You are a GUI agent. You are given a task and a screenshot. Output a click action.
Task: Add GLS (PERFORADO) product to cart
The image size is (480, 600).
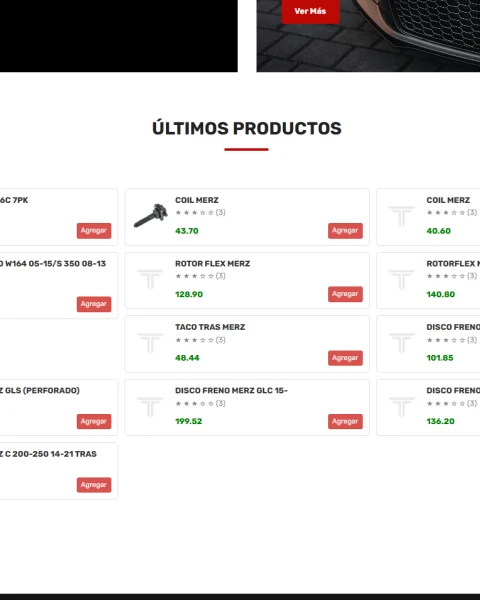[x=94, y=421]
